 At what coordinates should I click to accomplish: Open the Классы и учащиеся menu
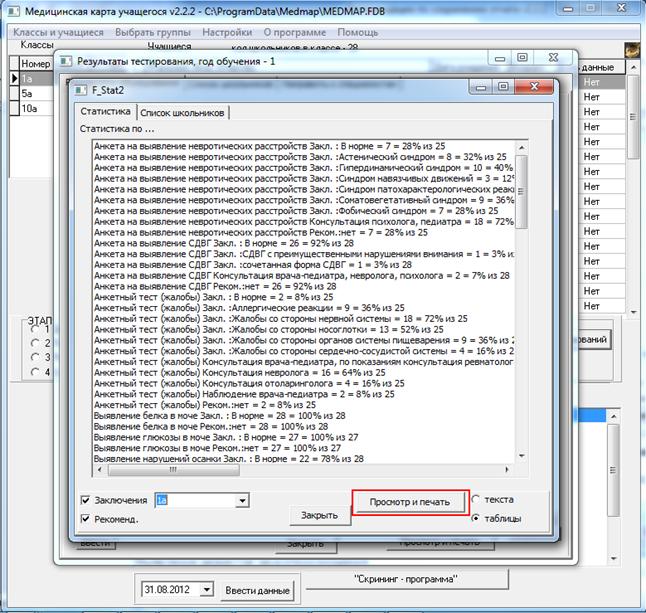(x=58, y=32)
